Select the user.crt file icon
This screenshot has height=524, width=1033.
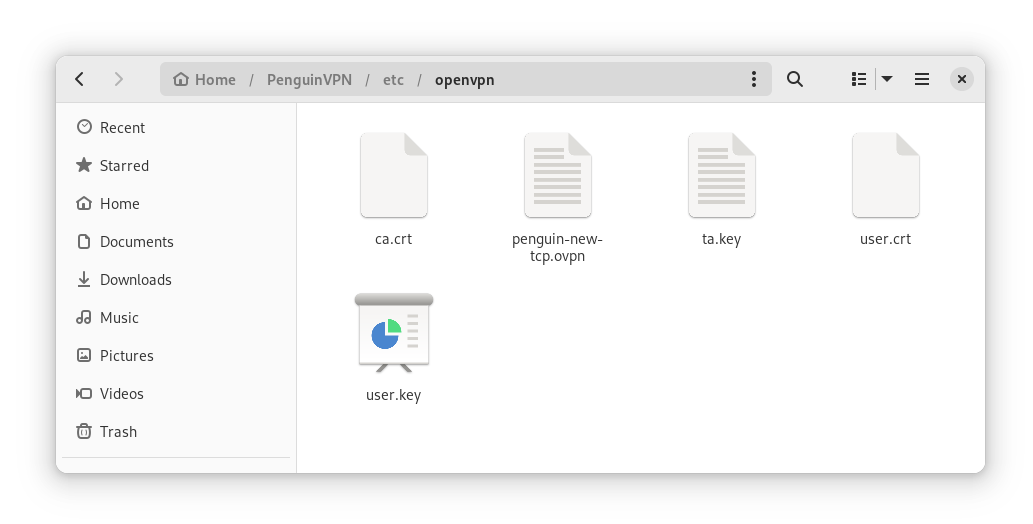(886, 175)
